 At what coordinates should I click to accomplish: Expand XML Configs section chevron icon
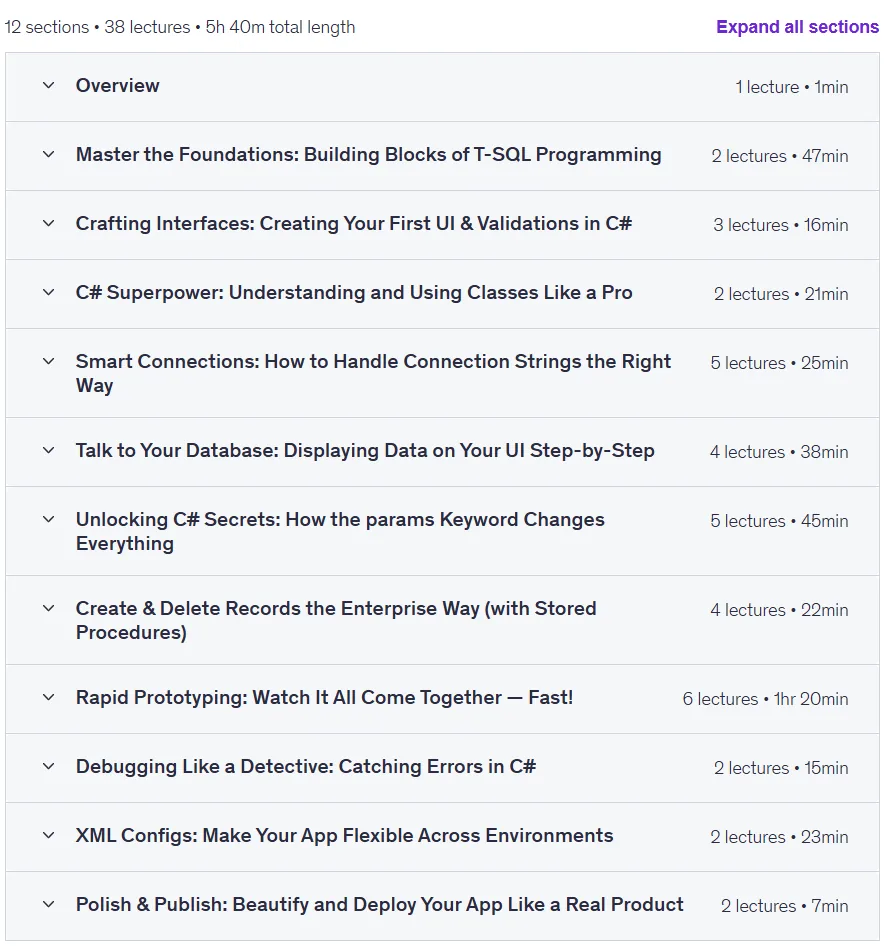49,835
